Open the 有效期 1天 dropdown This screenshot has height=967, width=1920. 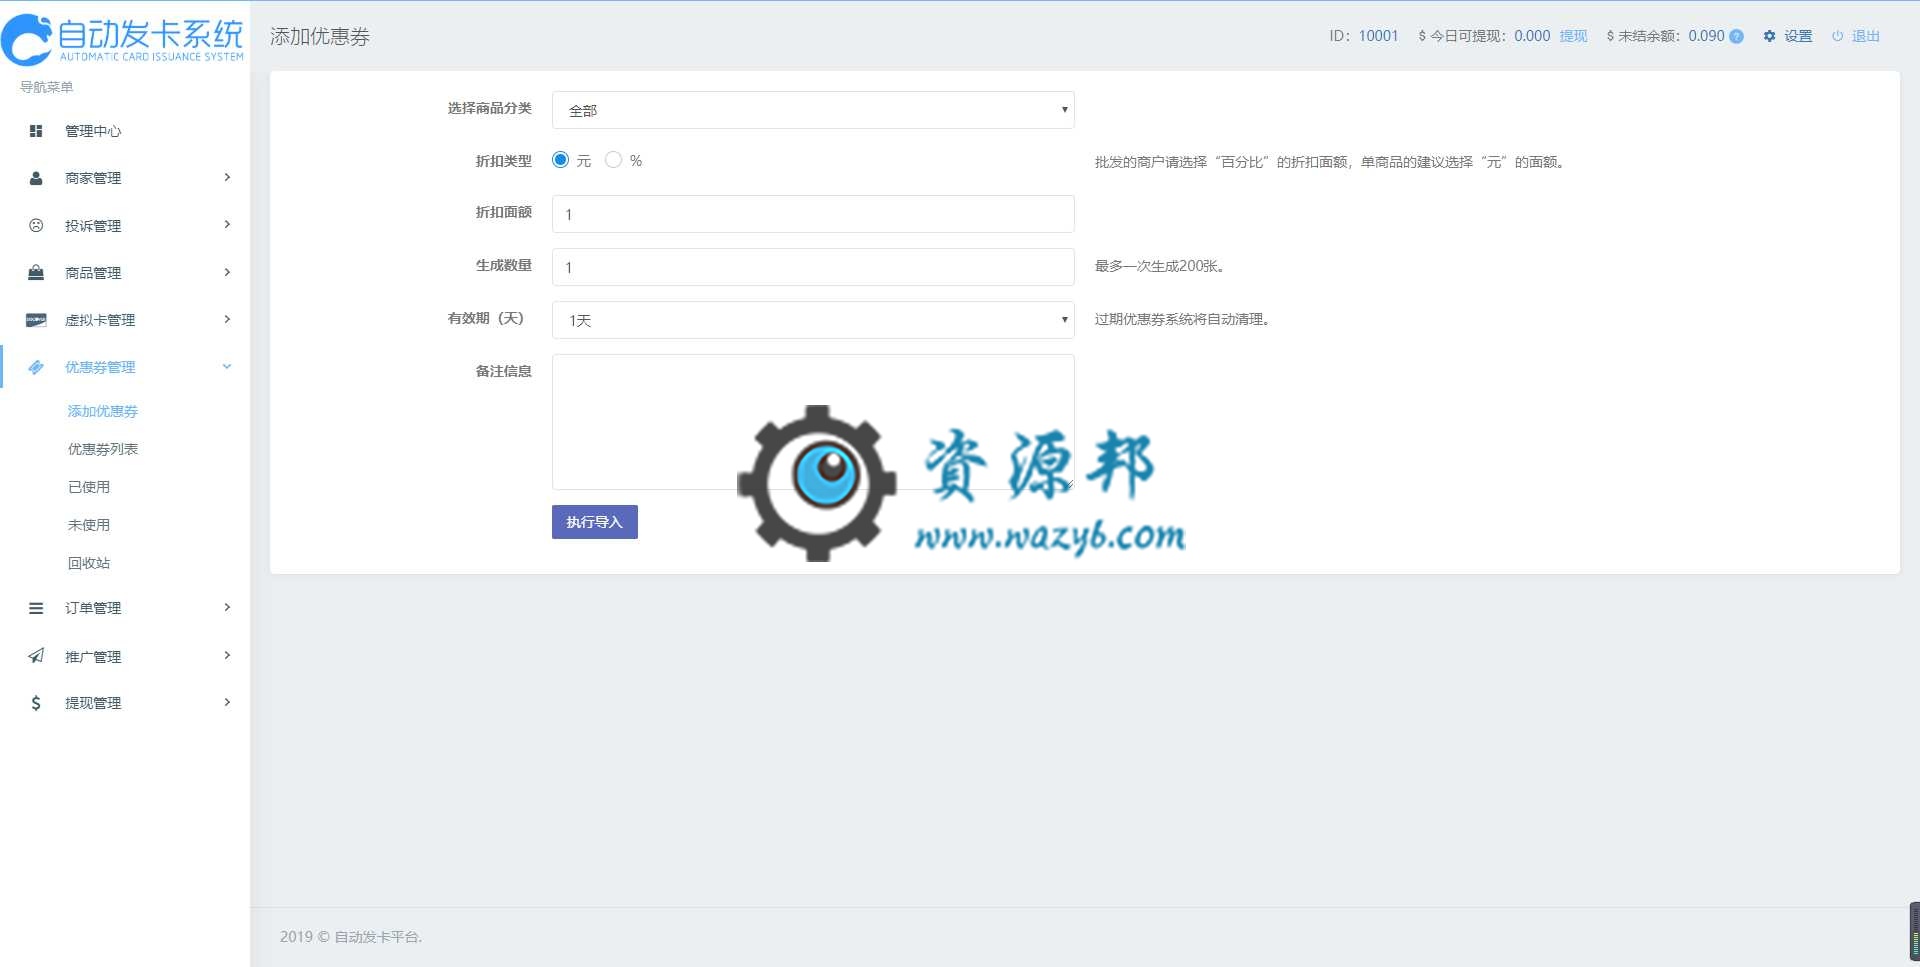(x=813, y=320)
